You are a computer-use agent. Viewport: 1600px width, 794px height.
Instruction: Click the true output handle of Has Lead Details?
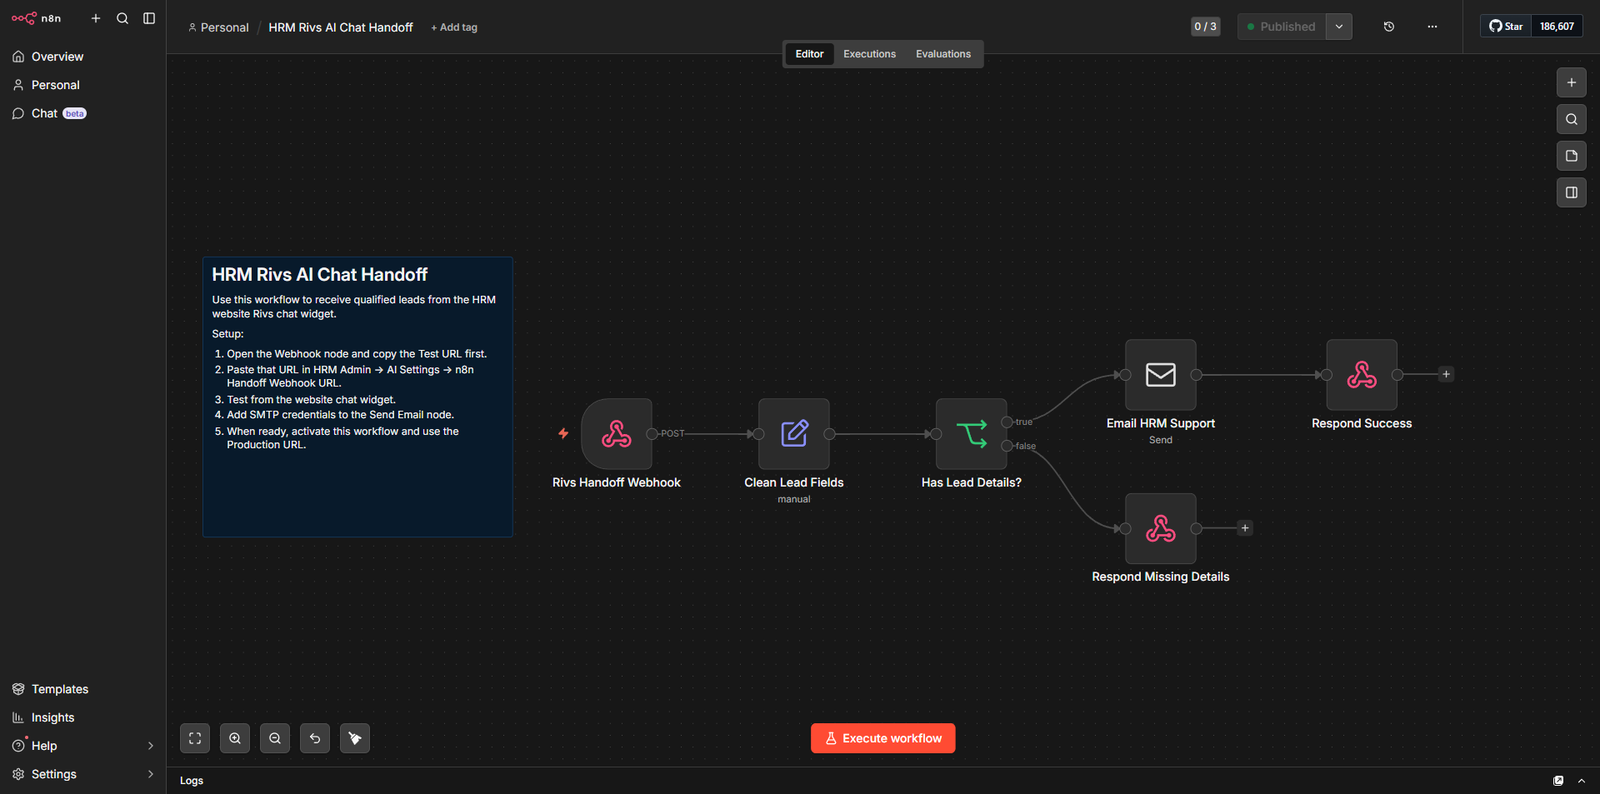pyautogui.click(x=1007, y=422)
